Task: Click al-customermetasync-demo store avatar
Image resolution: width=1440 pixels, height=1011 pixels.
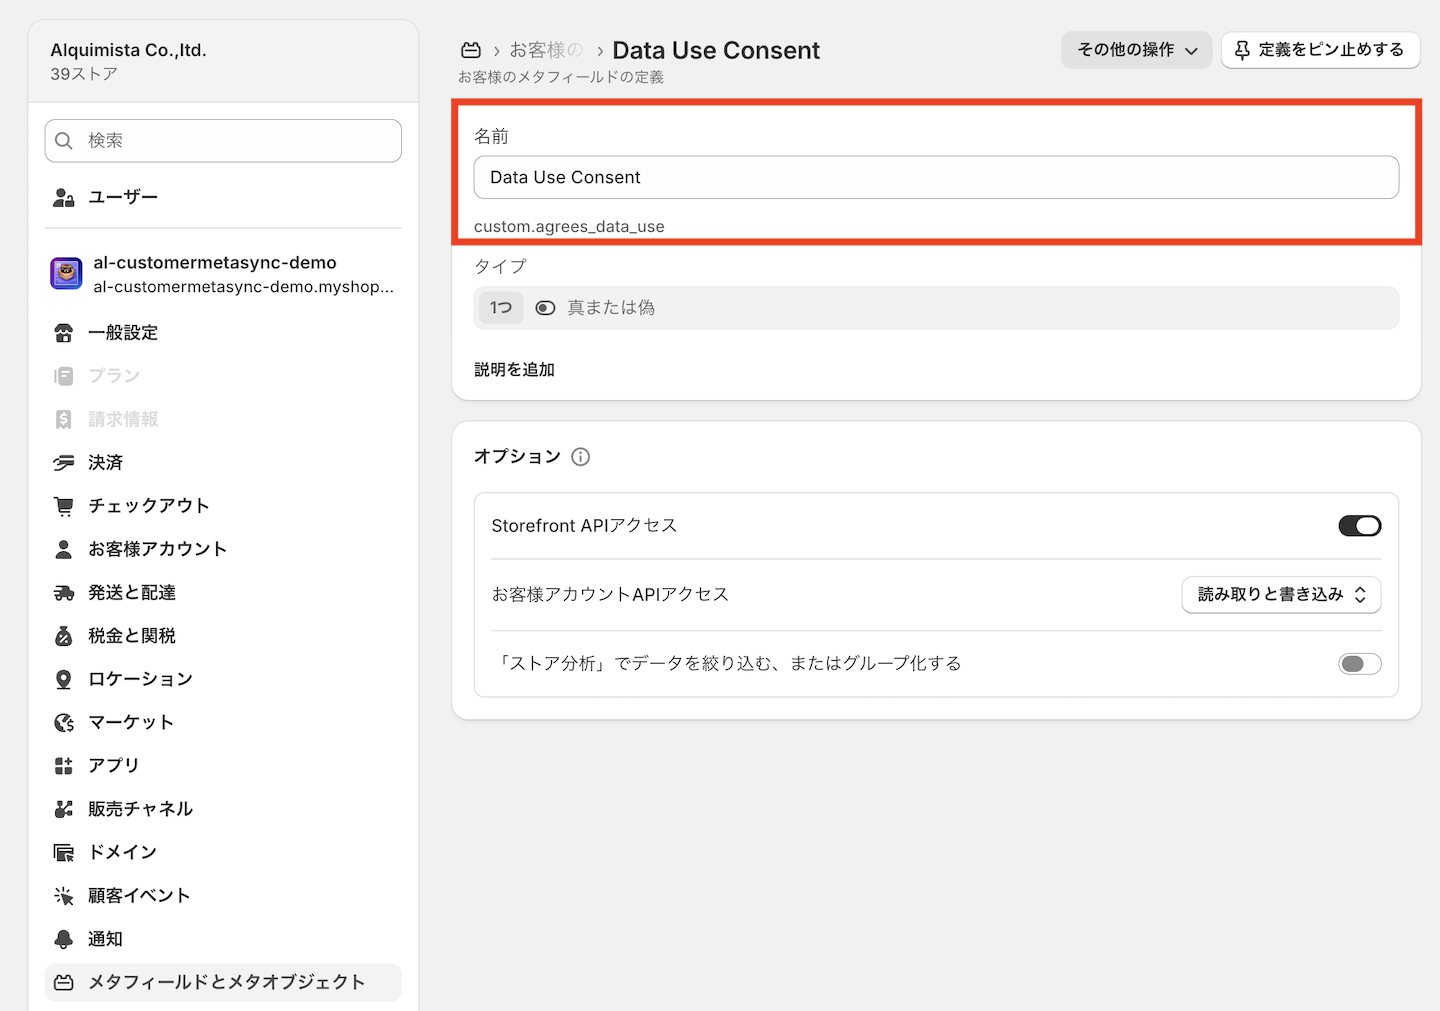Action: 66,273
